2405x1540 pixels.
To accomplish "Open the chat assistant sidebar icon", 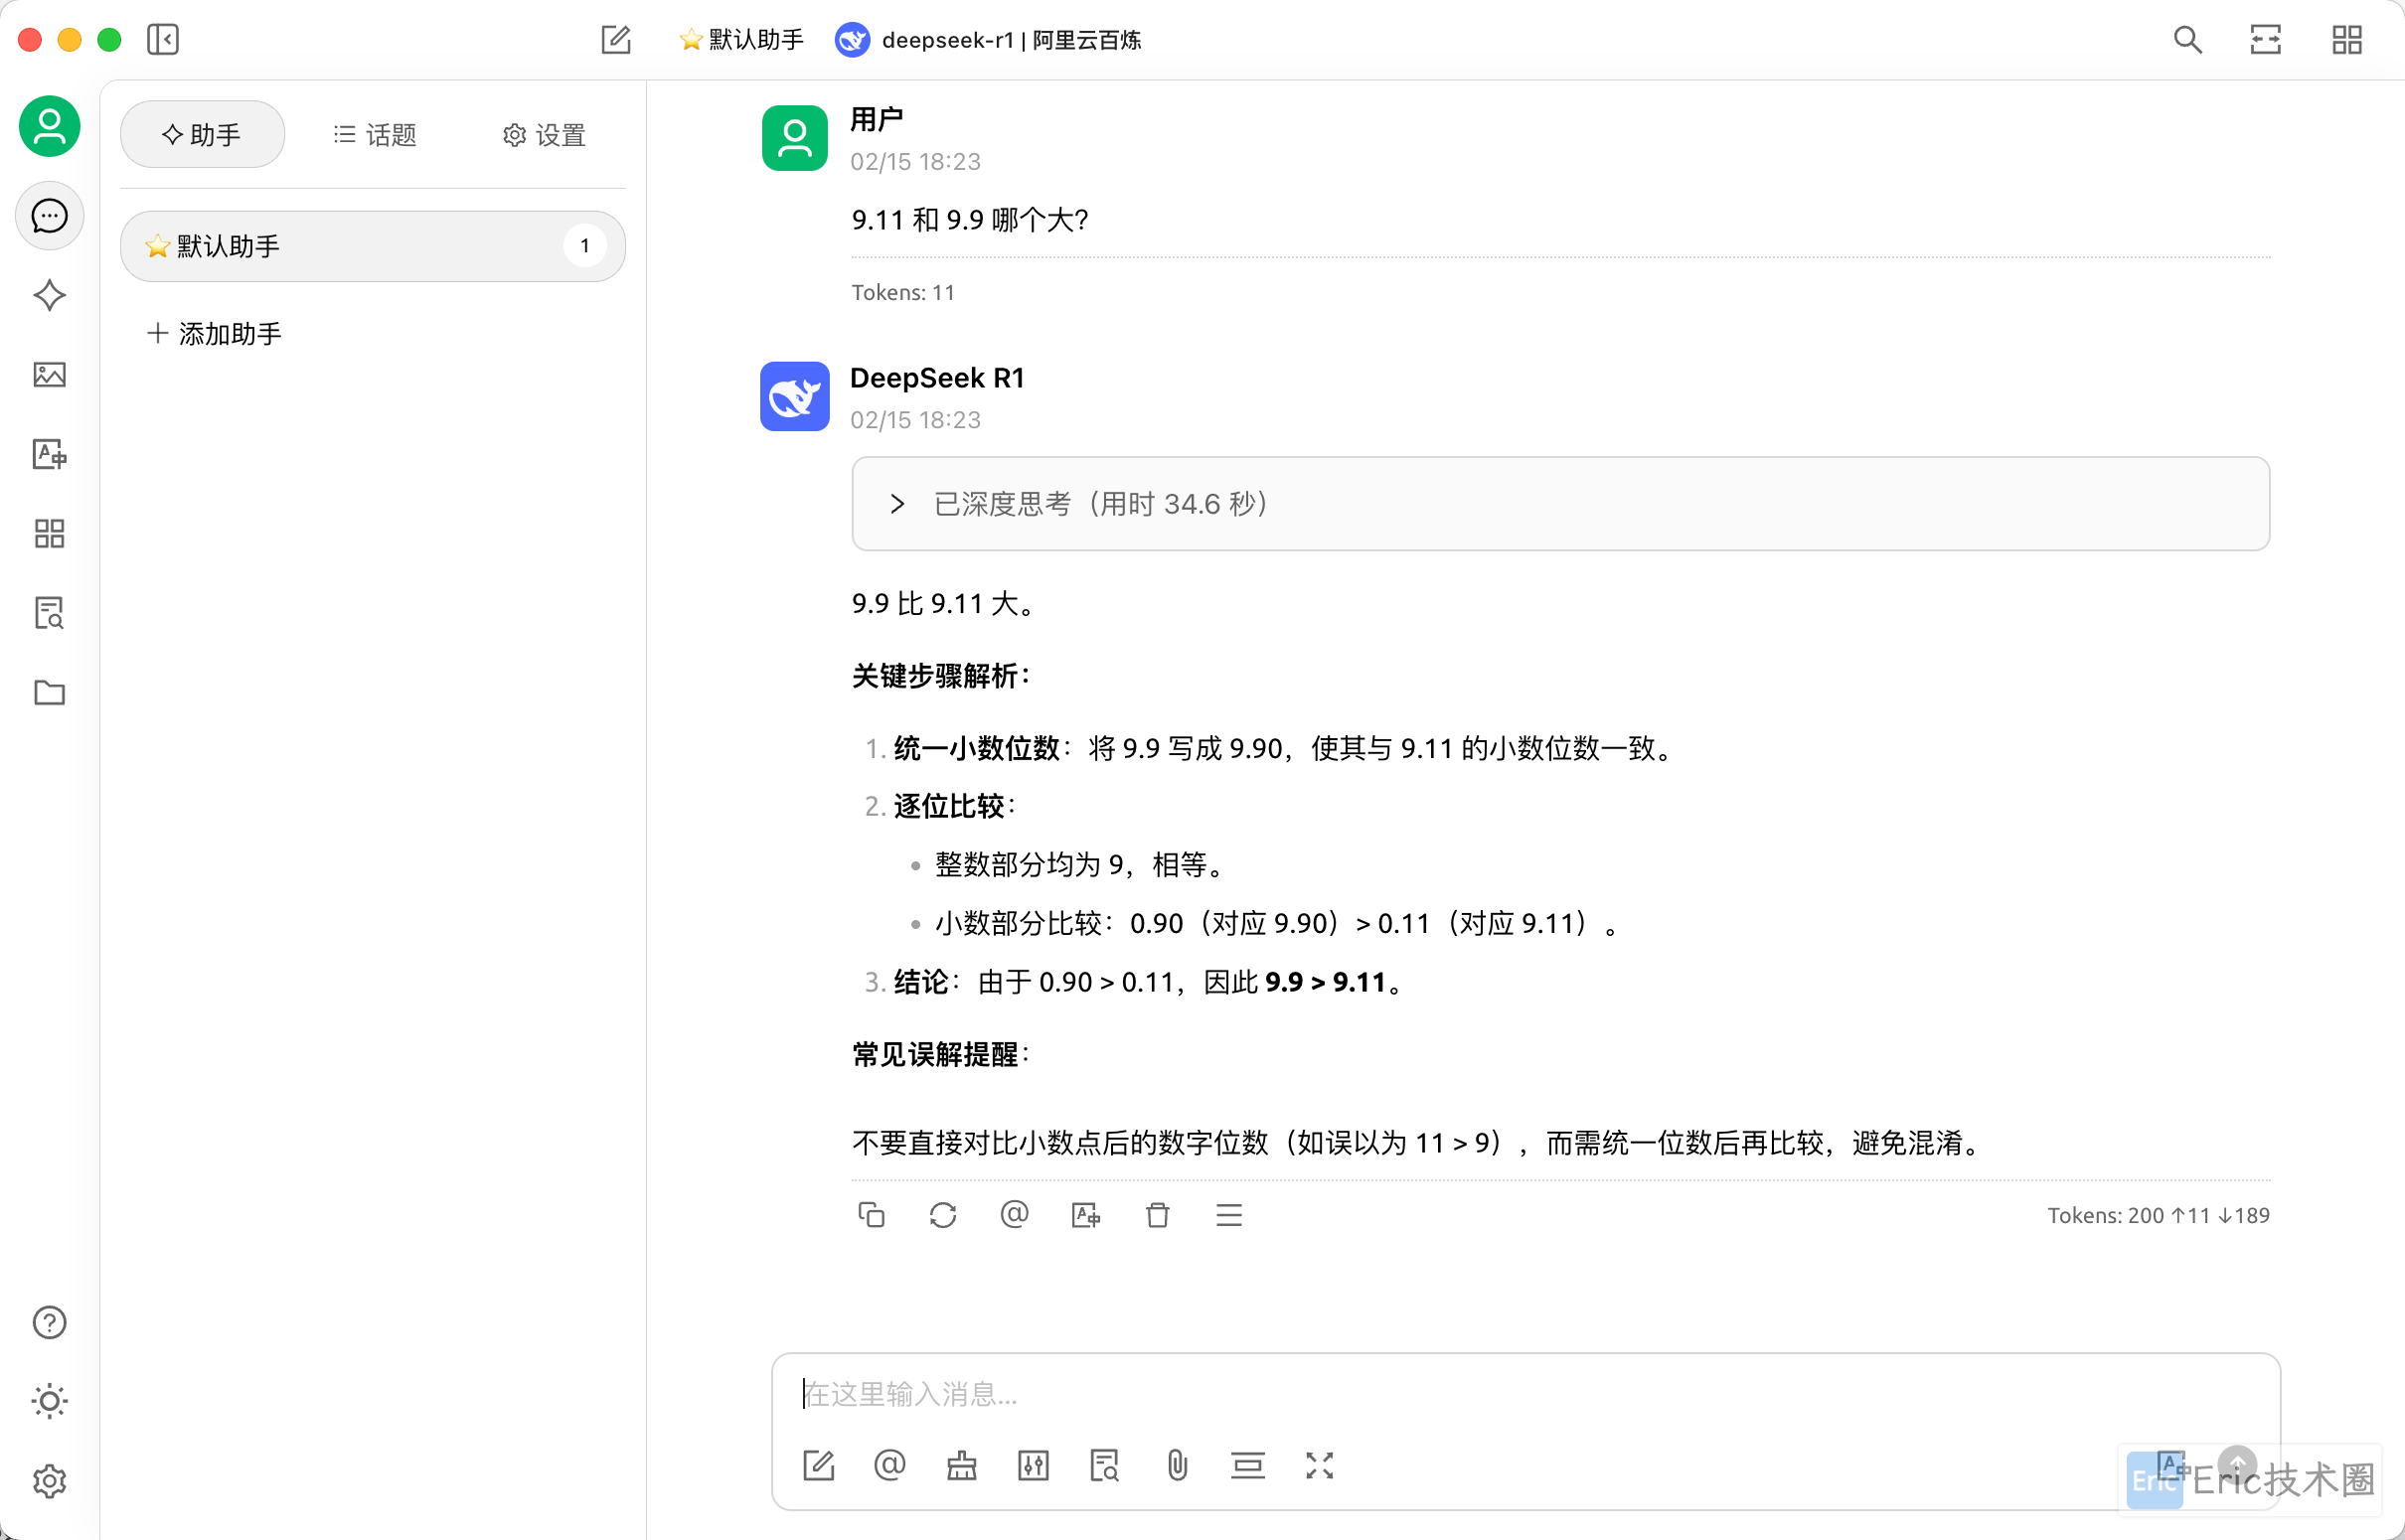I will coord(49,216).
